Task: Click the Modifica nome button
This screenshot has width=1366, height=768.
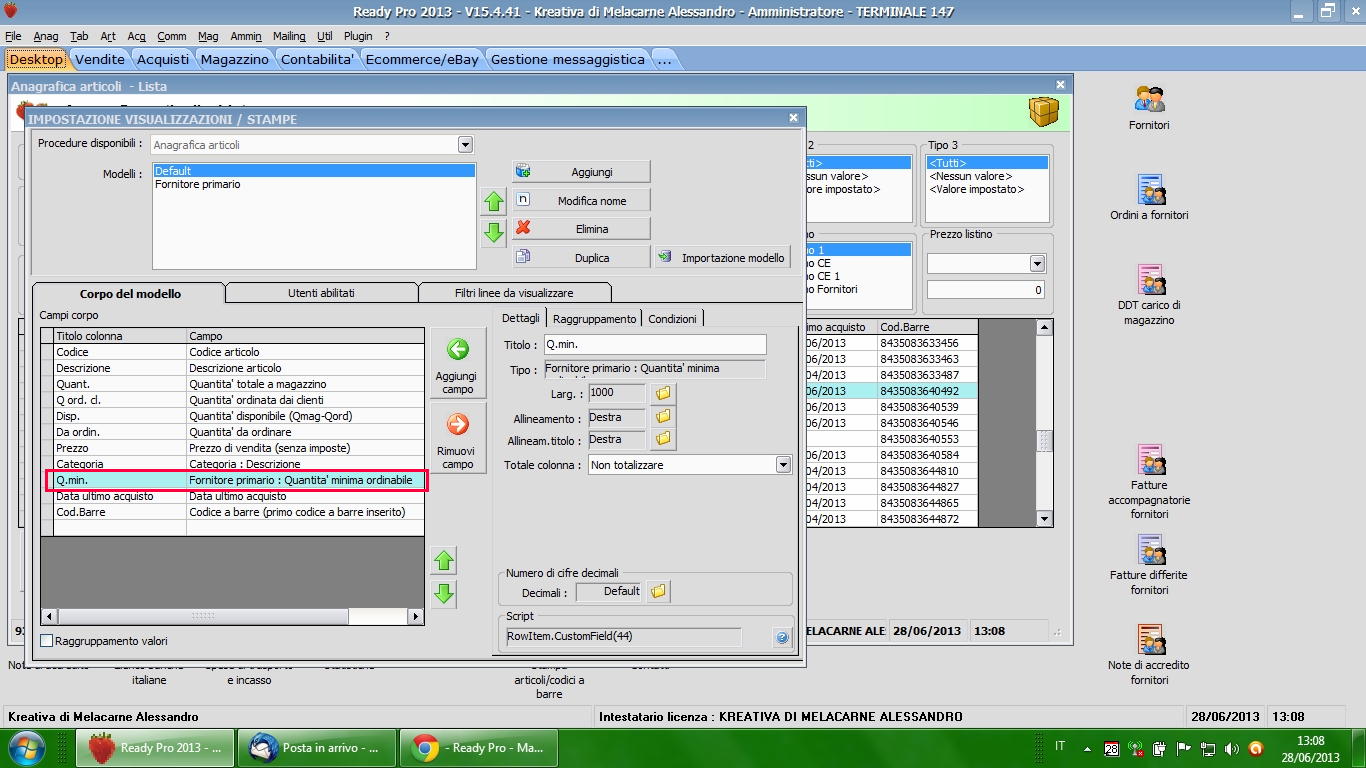Action: [582, 201]
